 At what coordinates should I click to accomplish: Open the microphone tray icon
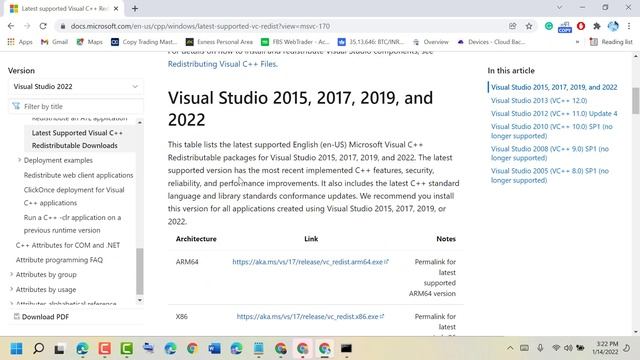(540, 348)
